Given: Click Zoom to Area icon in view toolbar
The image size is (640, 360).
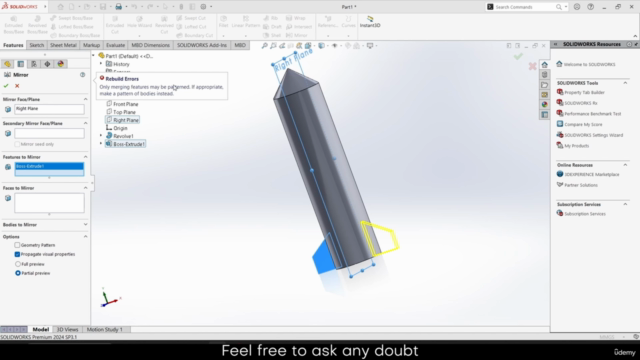Looking at the screenshot, I should click(273, 46).
